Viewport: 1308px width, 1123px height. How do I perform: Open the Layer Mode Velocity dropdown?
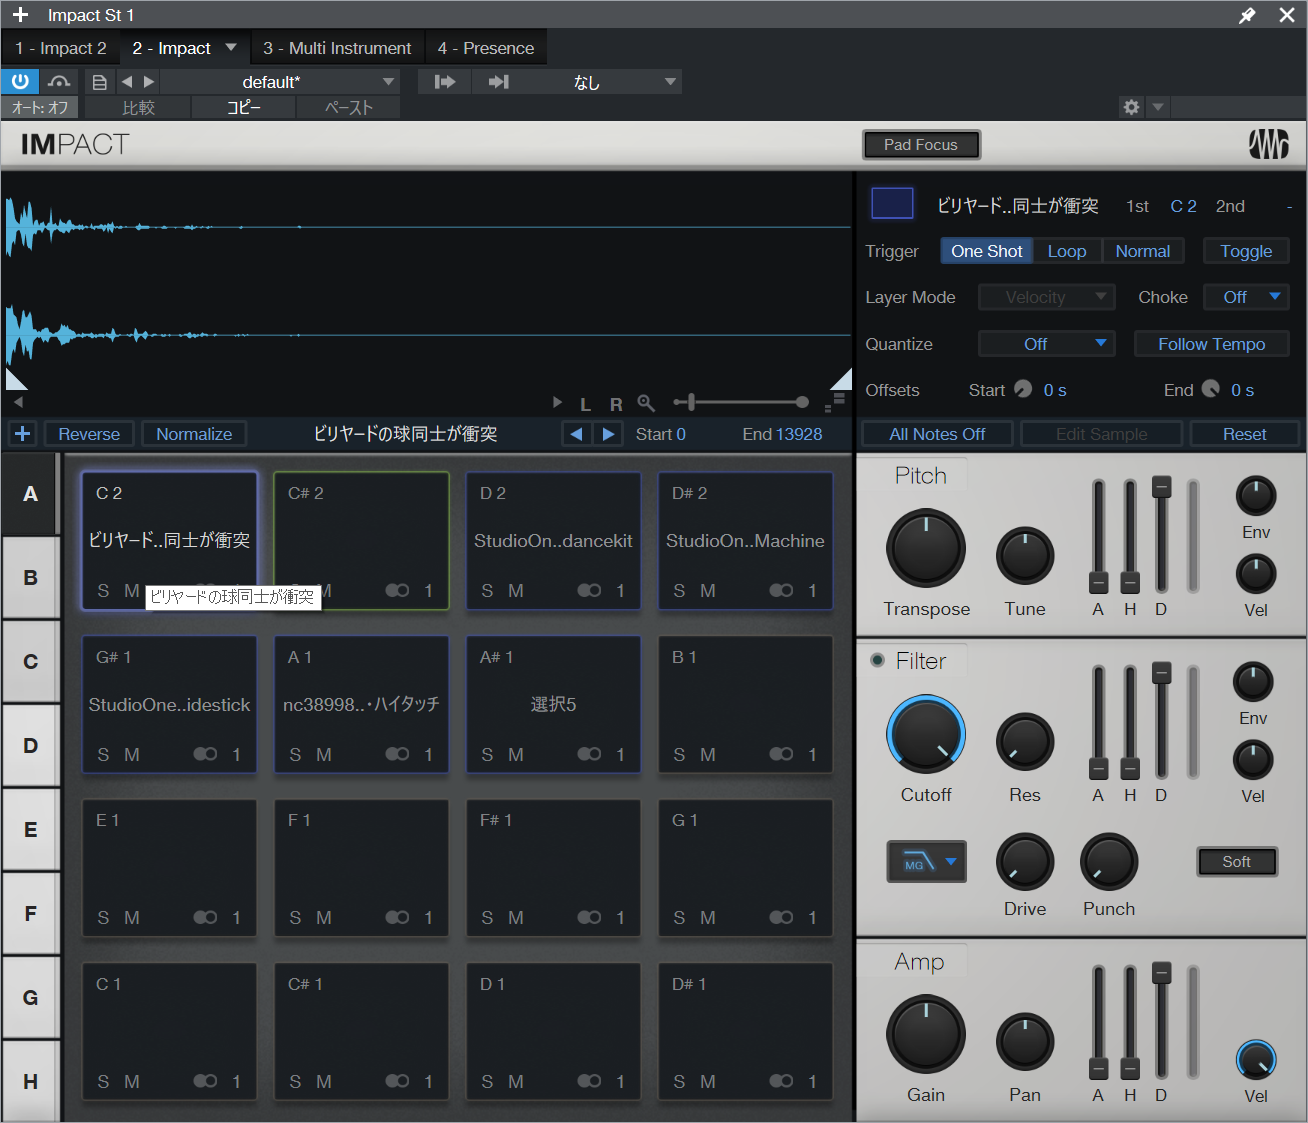pyautogui.click(x=1046, y=297)
